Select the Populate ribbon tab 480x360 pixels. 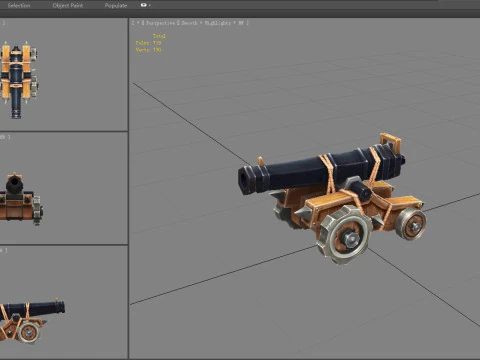coord(116,6)
